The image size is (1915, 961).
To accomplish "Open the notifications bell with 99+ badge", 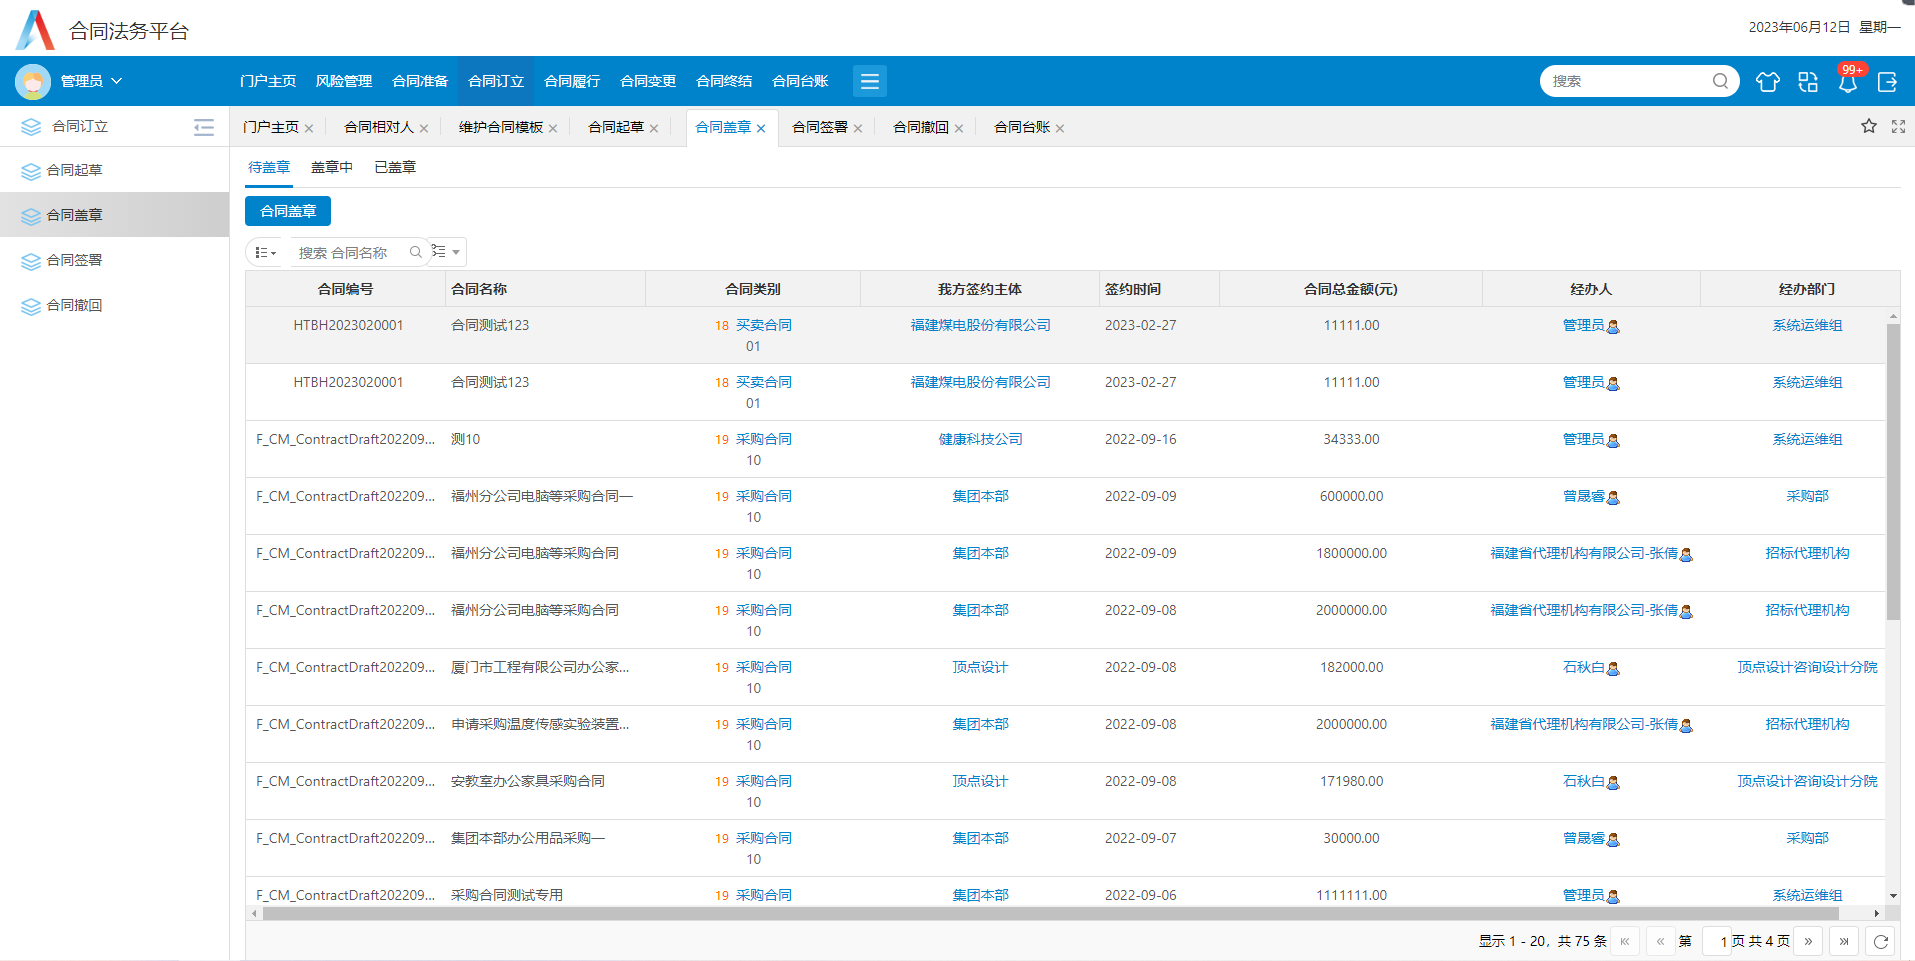I will click(x=1848, y=82).
